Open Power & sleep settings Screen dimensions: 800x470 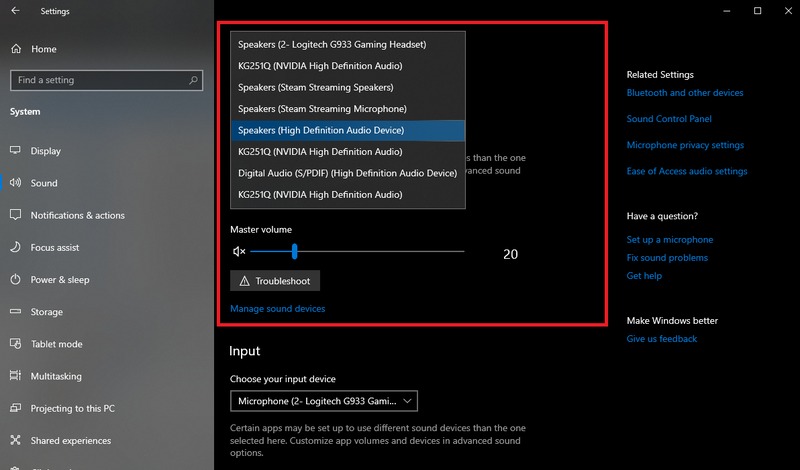click(59, 280)
